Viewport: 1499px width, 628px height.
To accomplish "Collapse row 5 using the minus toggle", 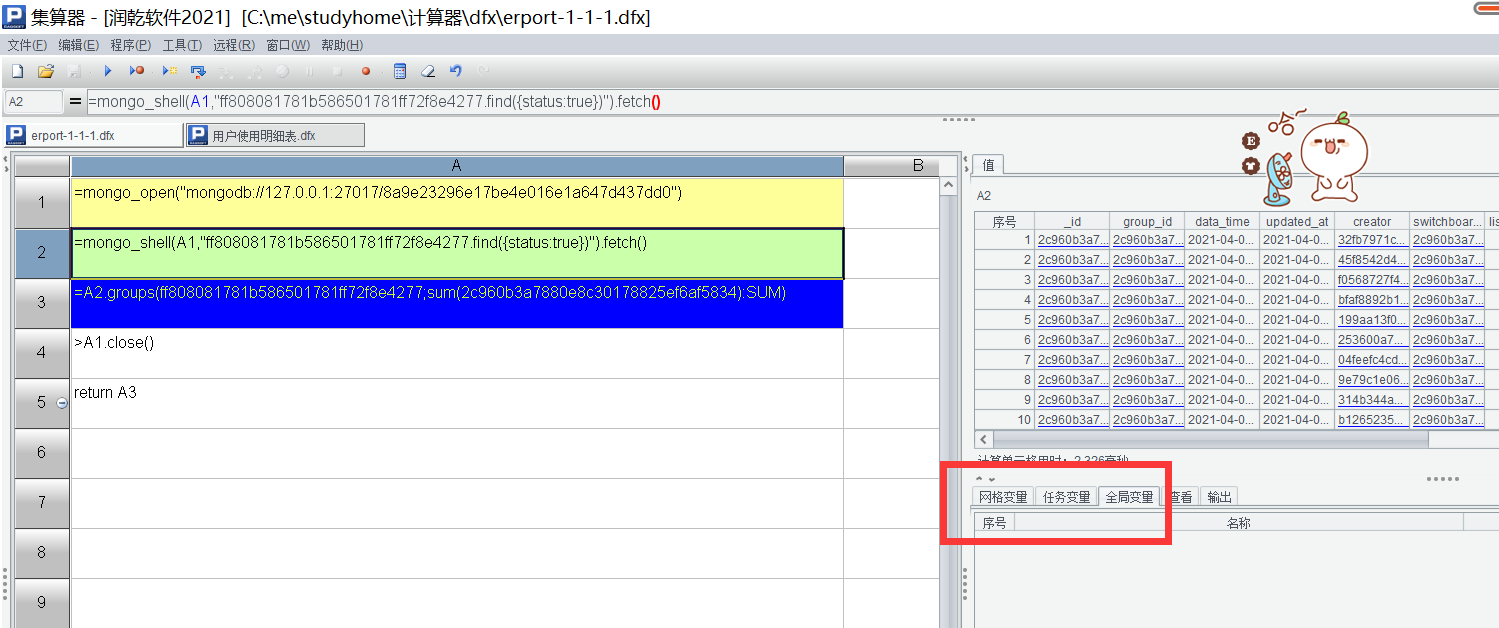I will (62, 403).
